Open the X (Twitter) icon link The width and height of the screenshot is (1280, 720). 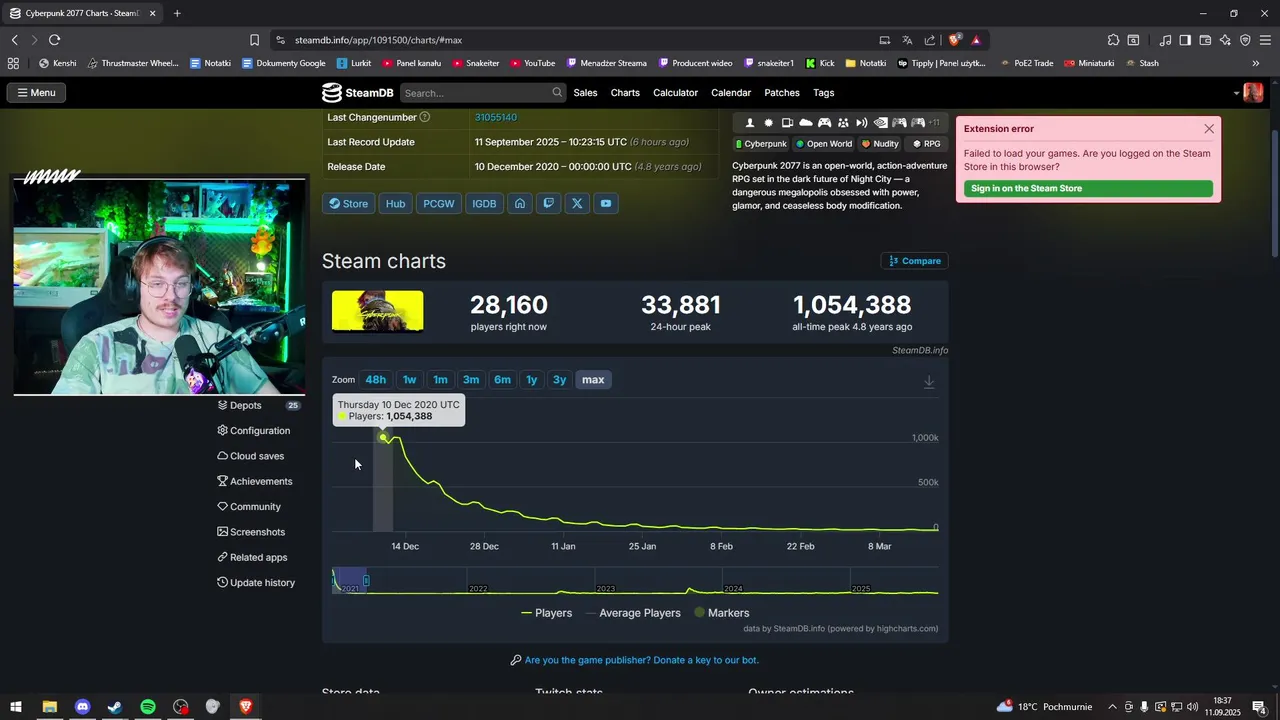(577, 203)
